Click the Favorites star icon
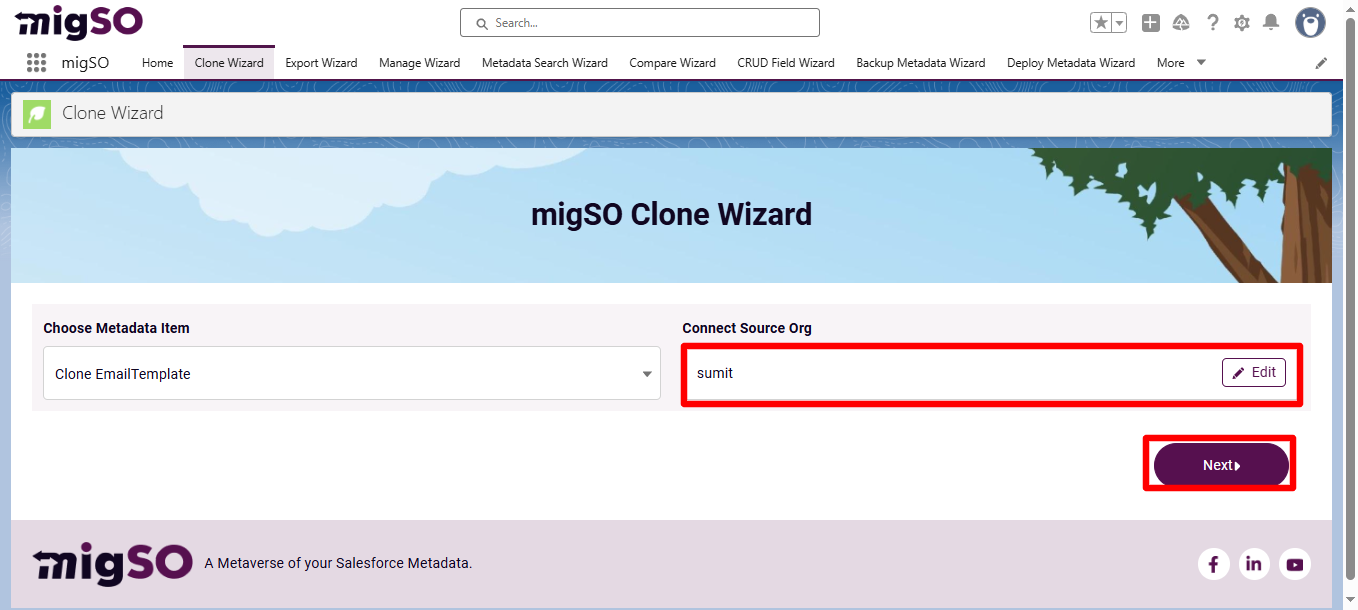This screenshot has width=1358, height=610. [1101, 22]
